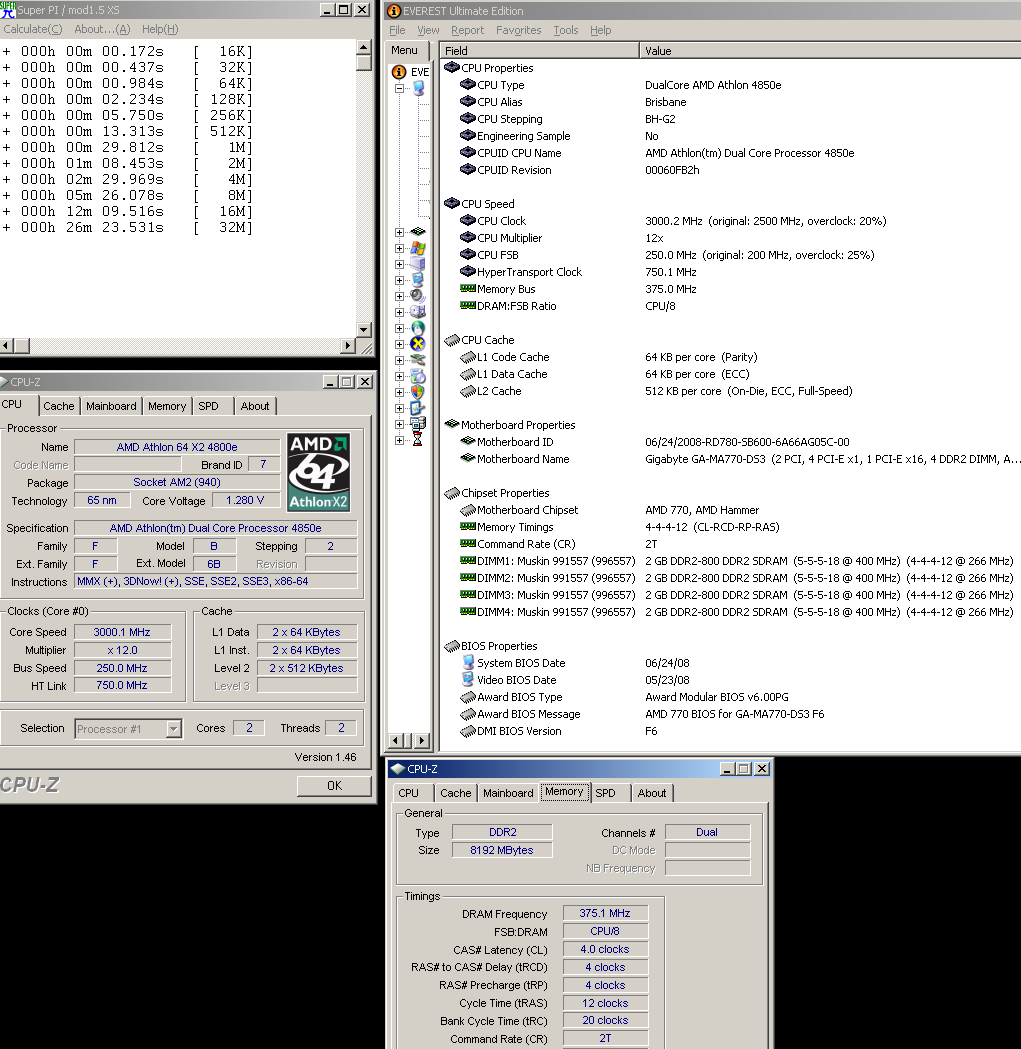Image resolution: width=1021 pixels, height=1049 pixels.
Task: Click Super PI horizontal scroll right arrow
Action: pyautogui.click(x=347, y=346)
